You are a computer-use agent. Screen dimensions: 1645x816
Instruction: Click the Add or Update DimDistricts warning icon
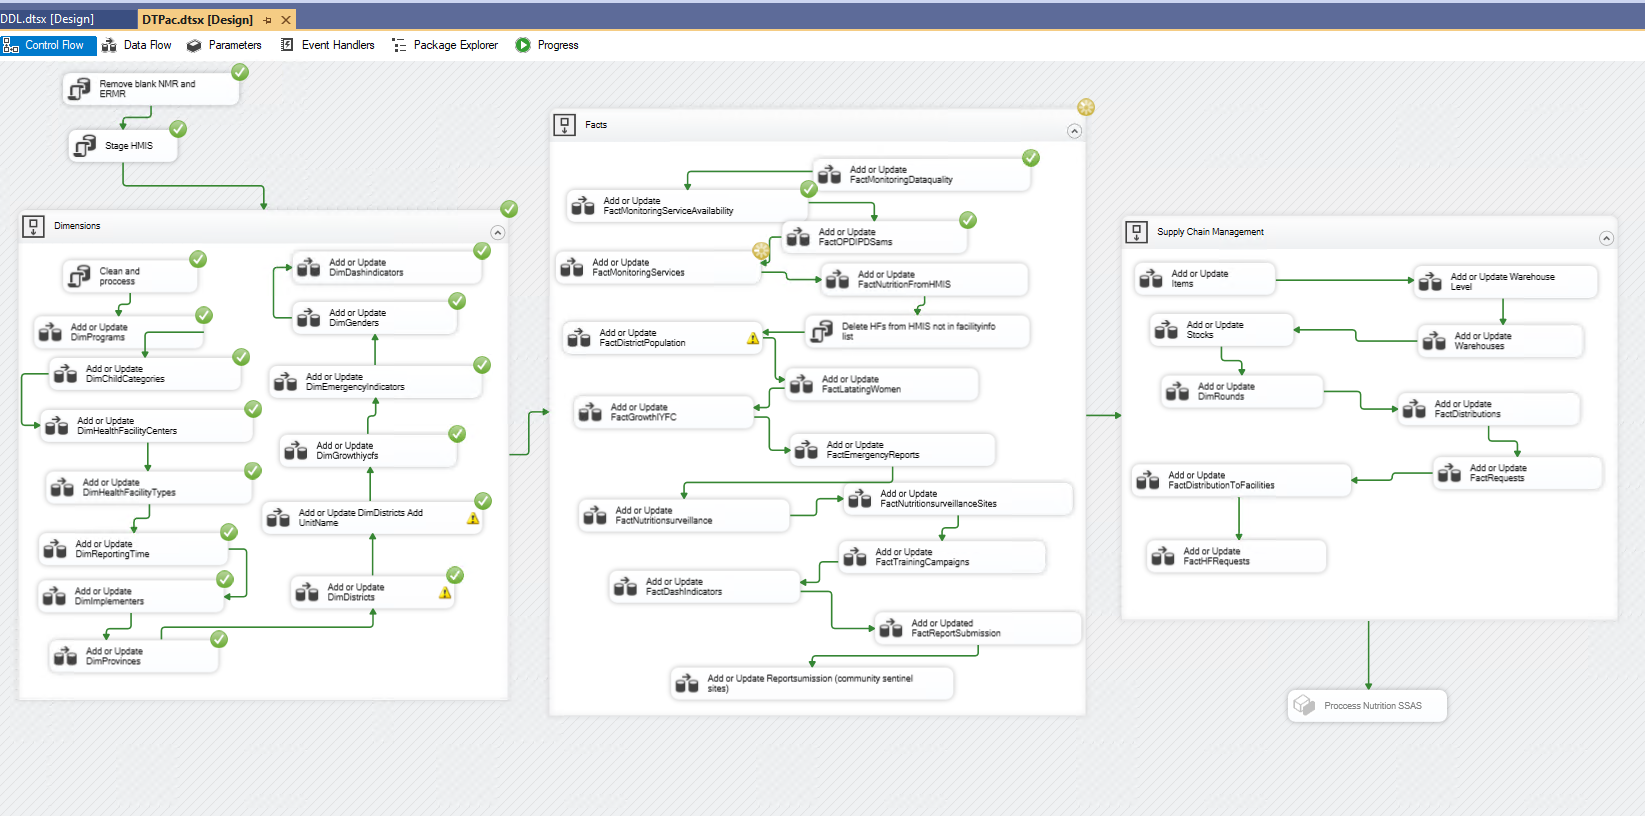click(x=473, y=518)
